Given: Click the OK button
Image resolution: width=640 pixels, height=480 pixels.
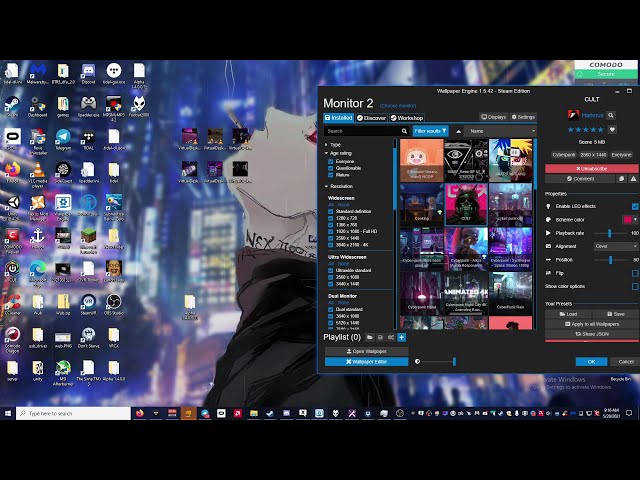Looking at the screenshot, I should click(591, 362).
